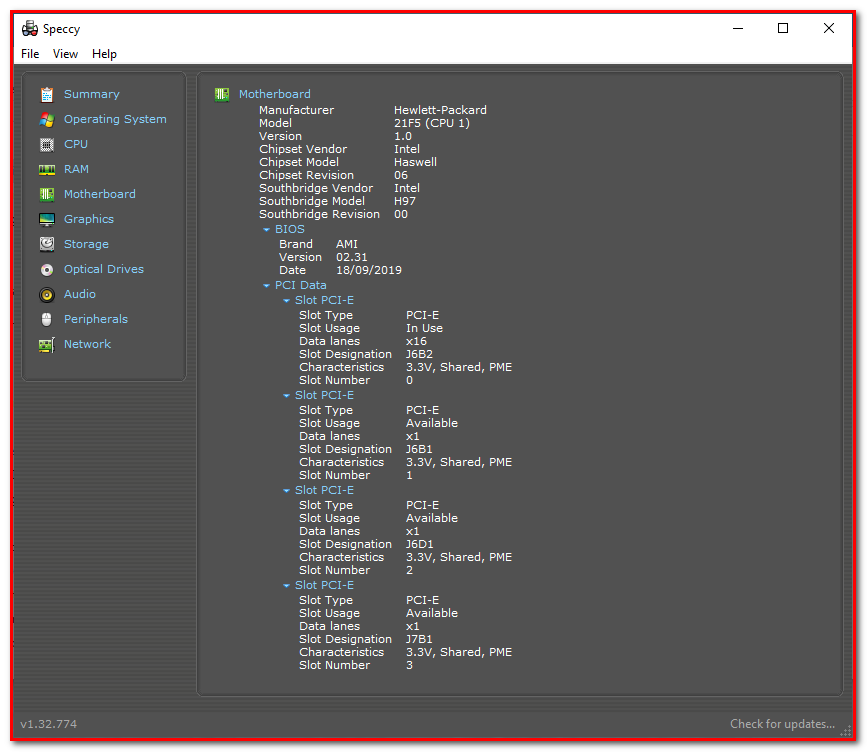
Task: Click the Slot Designation value J6B1
Action: tap(419, 450)
